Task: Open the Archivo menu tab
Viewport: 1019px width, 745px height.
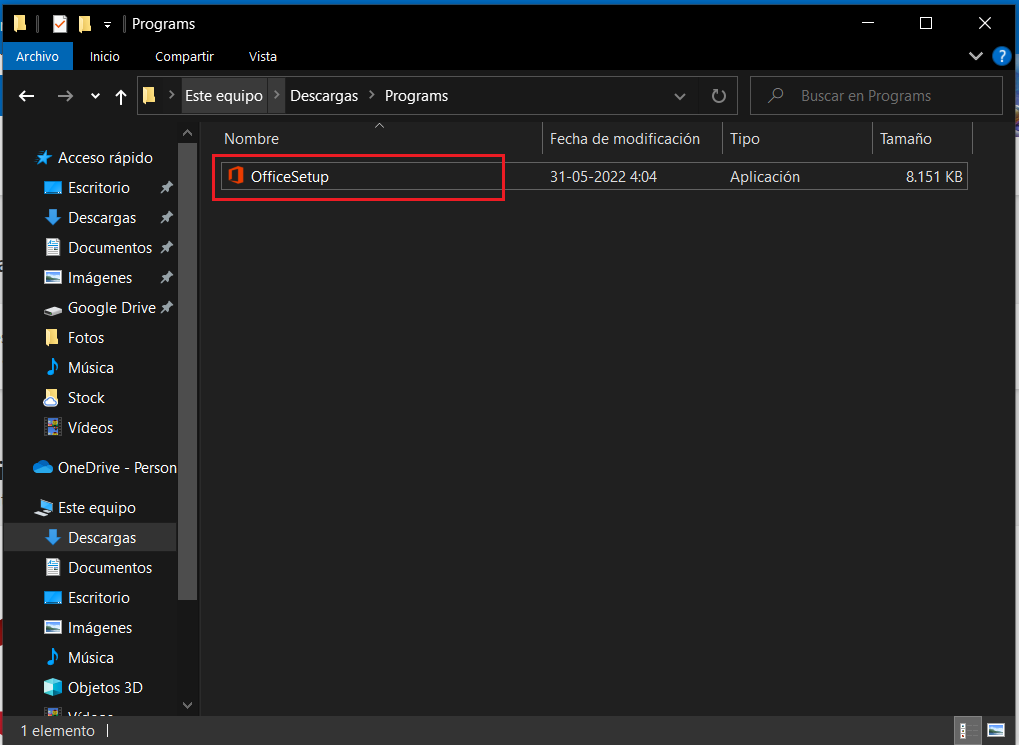Action: [x=37, y=57]
